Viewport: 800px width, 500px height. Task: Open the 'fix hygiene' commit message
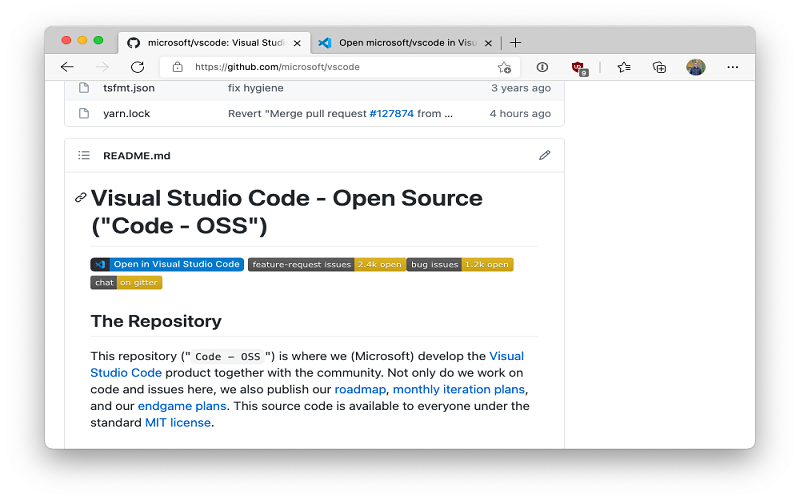click(x=256, y=88)
